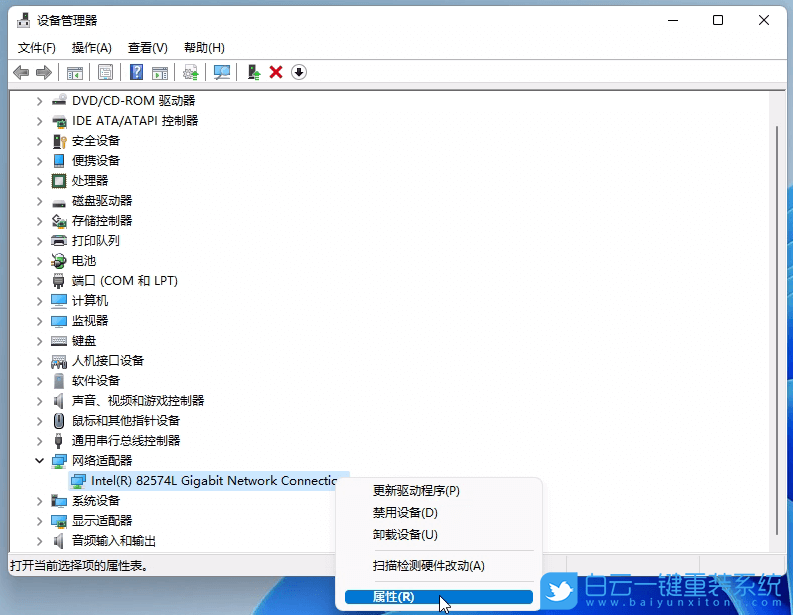
Task: Select the 音频输入和输出 speaker icon
Action: 59,541
